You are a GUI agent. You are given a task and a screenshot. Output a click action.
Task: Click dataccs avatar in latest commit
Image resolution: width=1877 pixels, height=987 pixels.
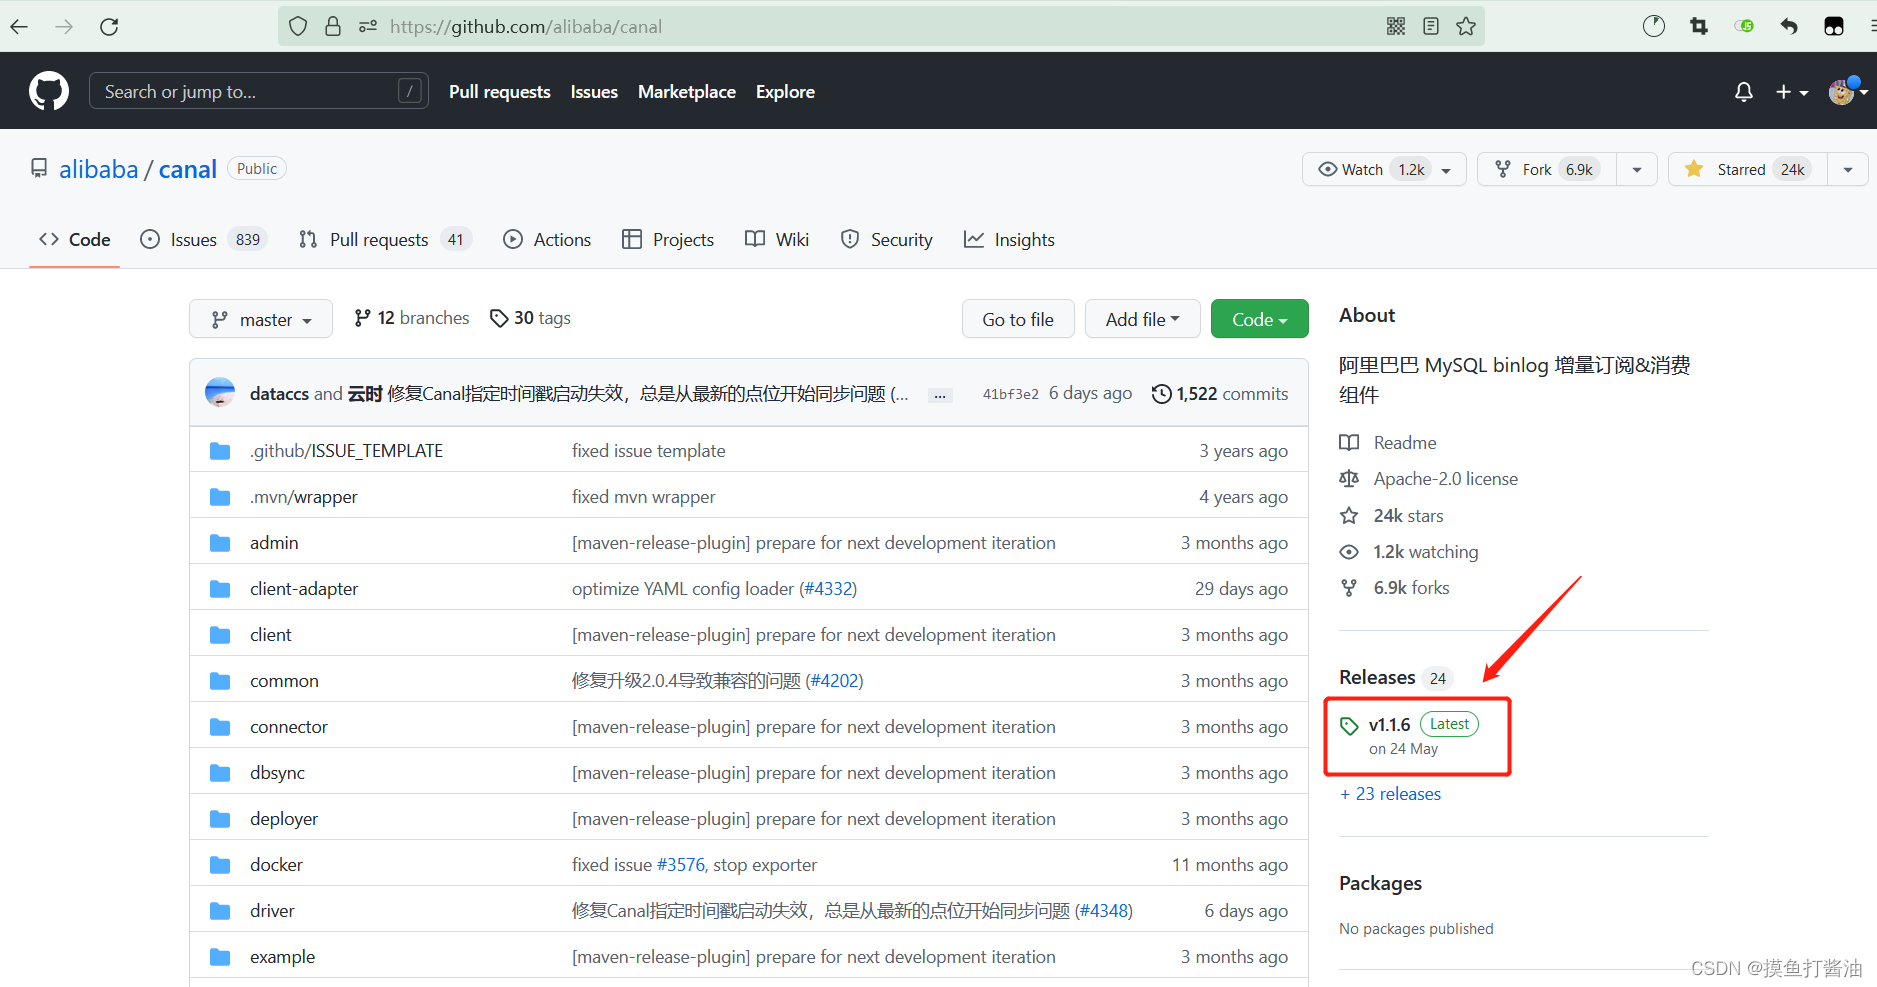pos(220,392)
